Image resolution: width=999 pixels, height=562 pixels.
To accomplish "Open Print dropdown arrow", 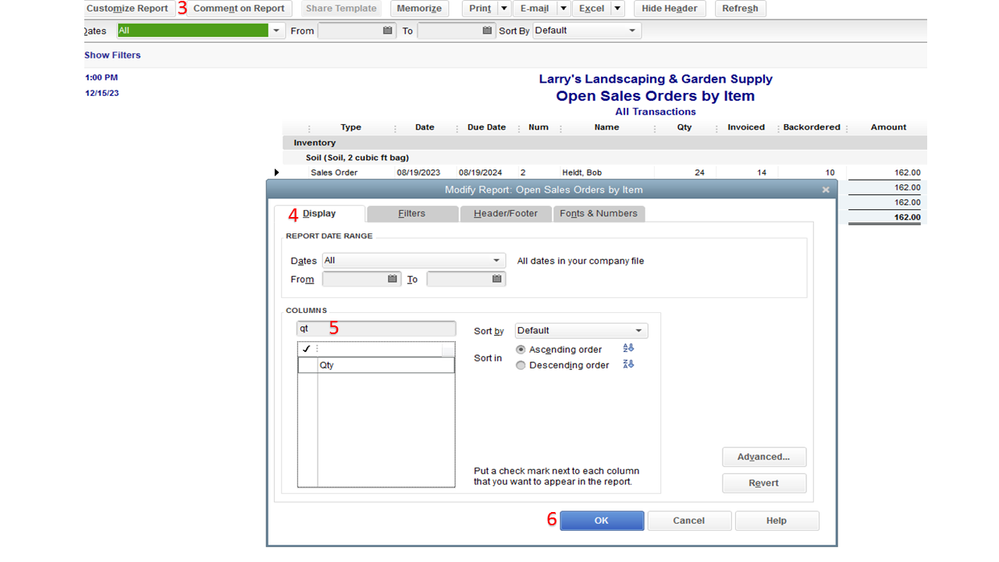I will pyautogui.click(x=504, y=8).
